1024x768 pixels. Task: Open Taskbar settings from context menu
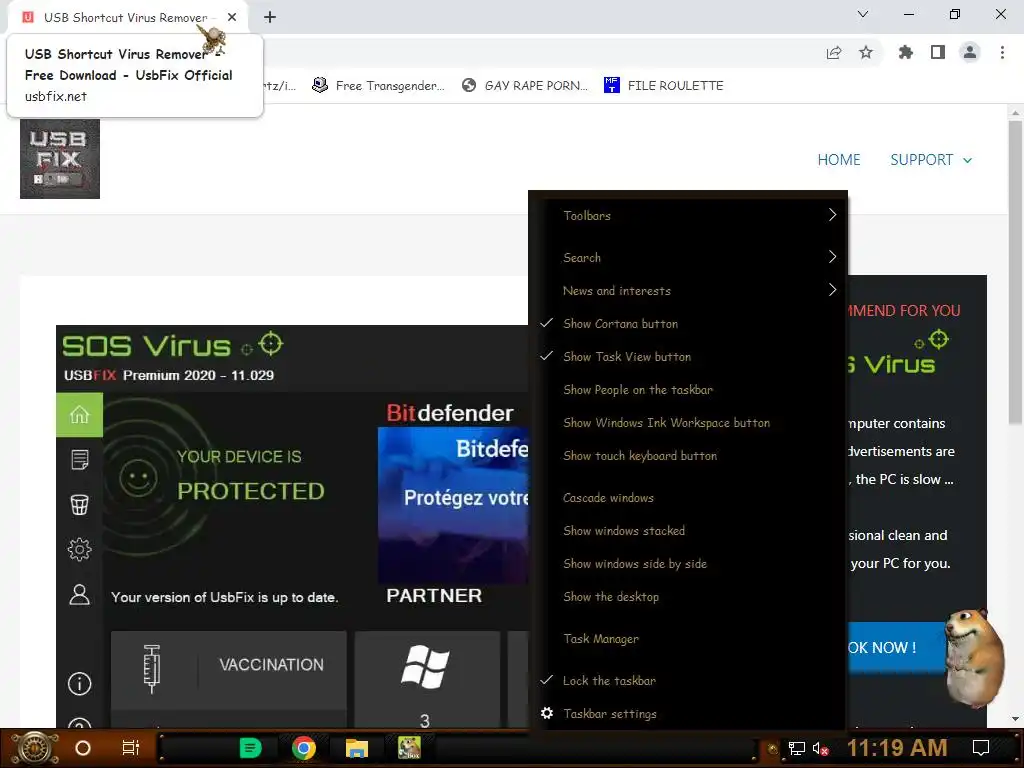click(688, 714)
